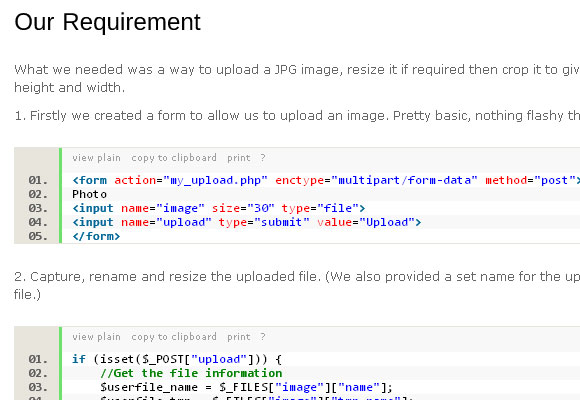
Task: Click the '?' help link in the form code block
Action: tap(263, 158)
